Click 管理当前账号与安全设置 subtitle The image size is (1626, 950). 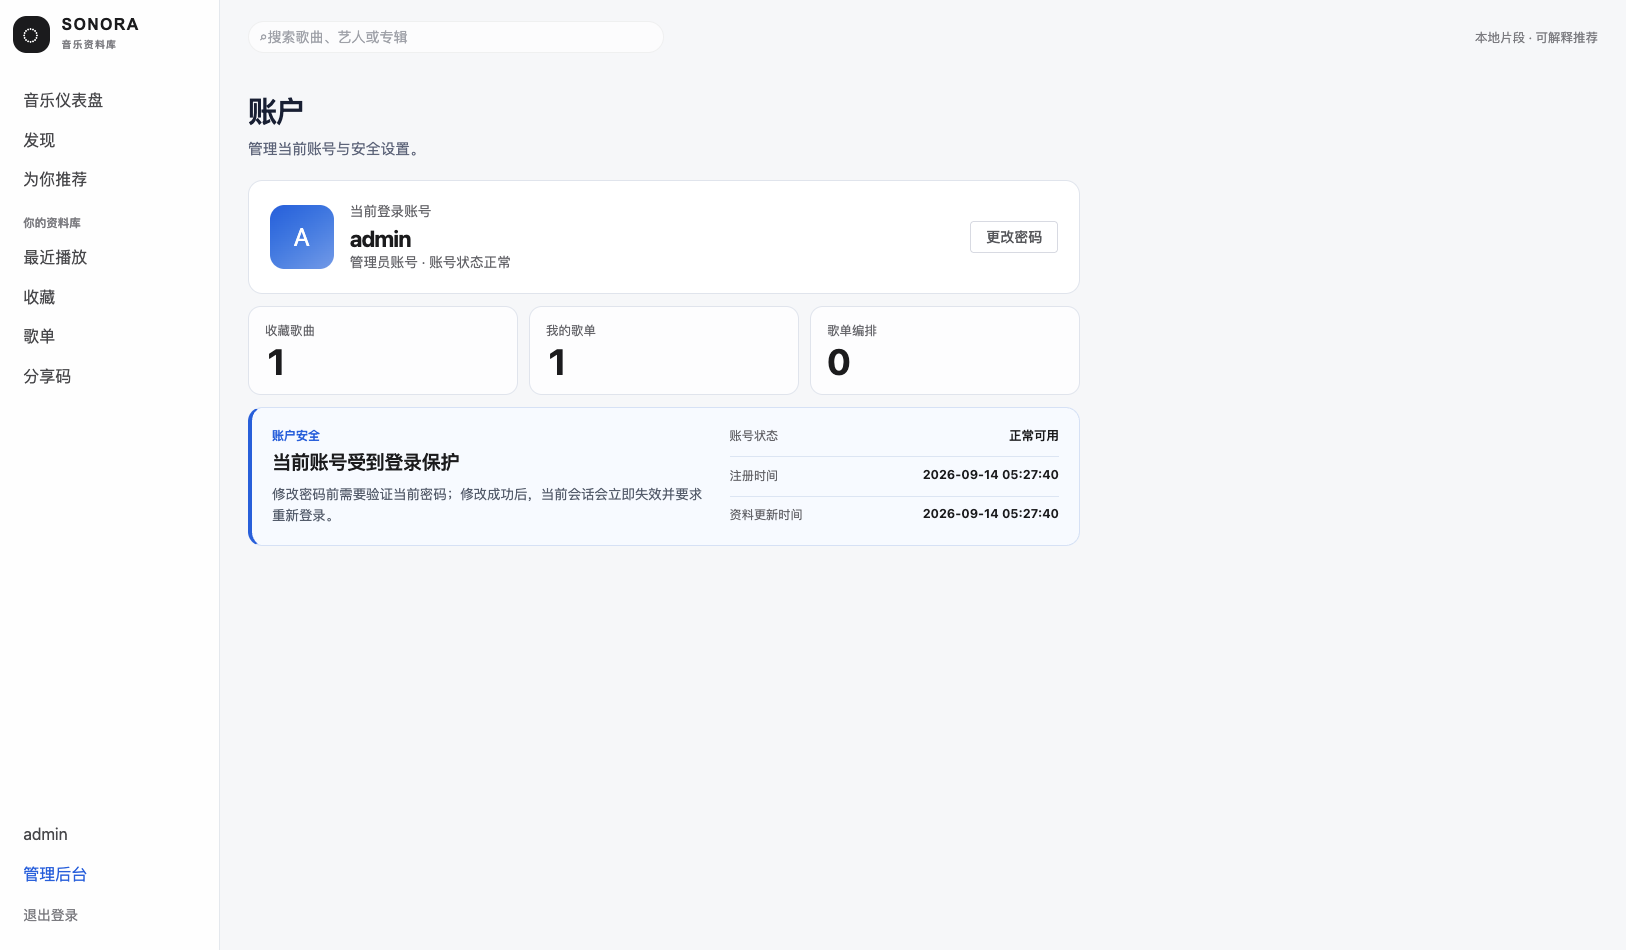tap(336, 149)
